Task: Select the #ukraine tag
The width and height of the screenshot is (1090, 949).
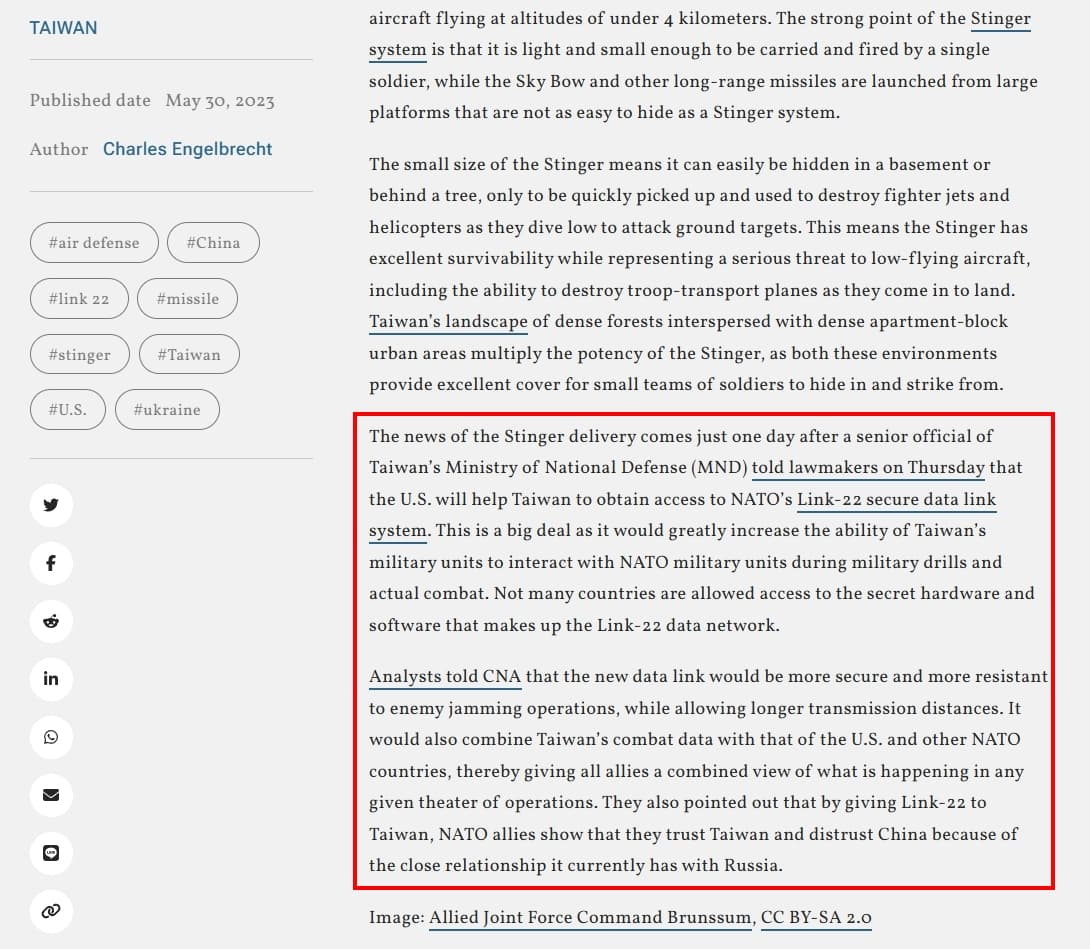Action: (x=168, y=409)
